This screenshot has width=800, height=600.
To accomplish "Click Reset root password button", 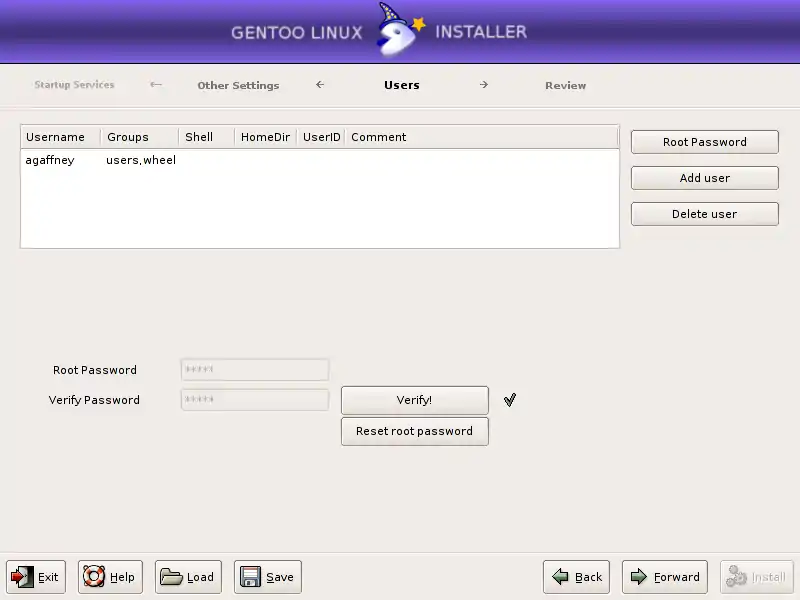I will click(414, 431).
